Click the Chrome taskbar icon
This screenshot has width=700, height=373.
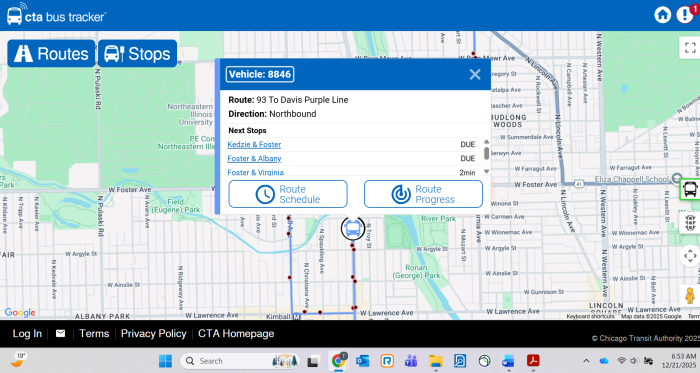tap(338, 361)
